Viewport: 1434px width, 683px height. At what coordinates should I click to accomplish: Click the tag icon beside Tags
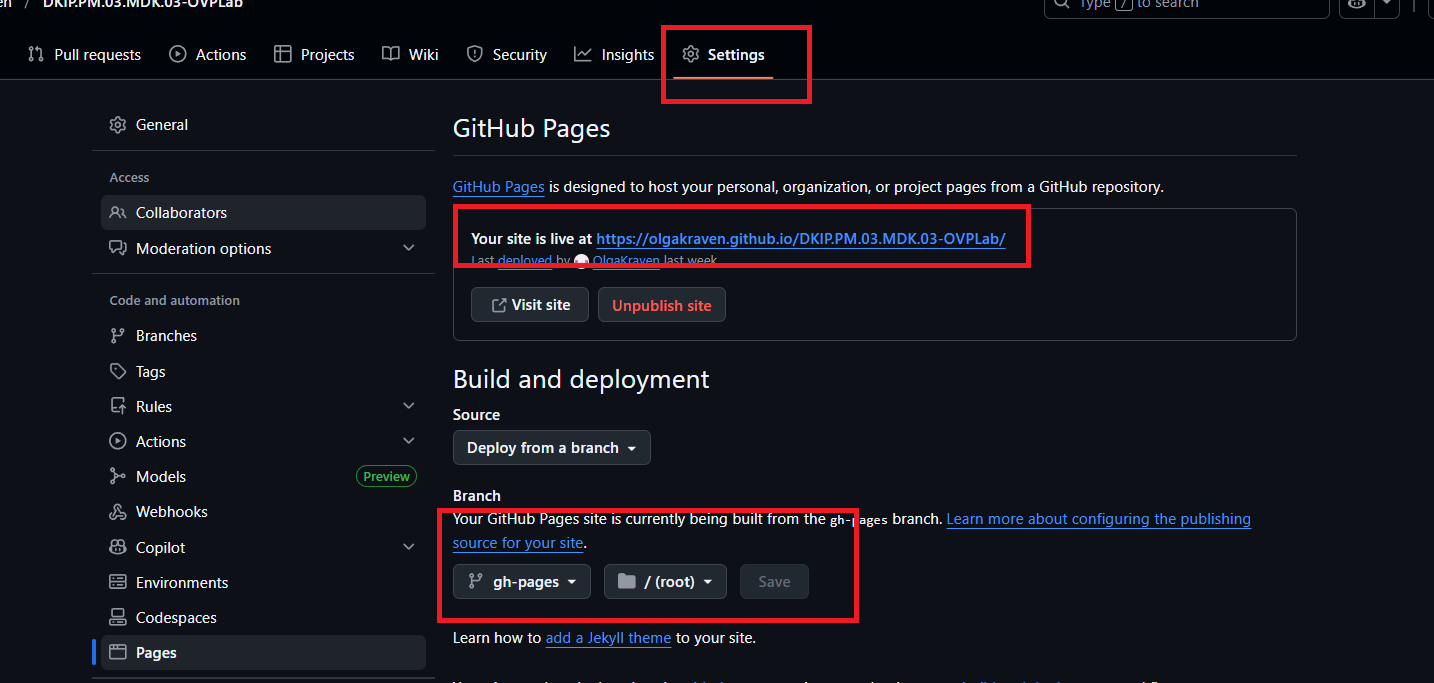(x=118, y=372)
